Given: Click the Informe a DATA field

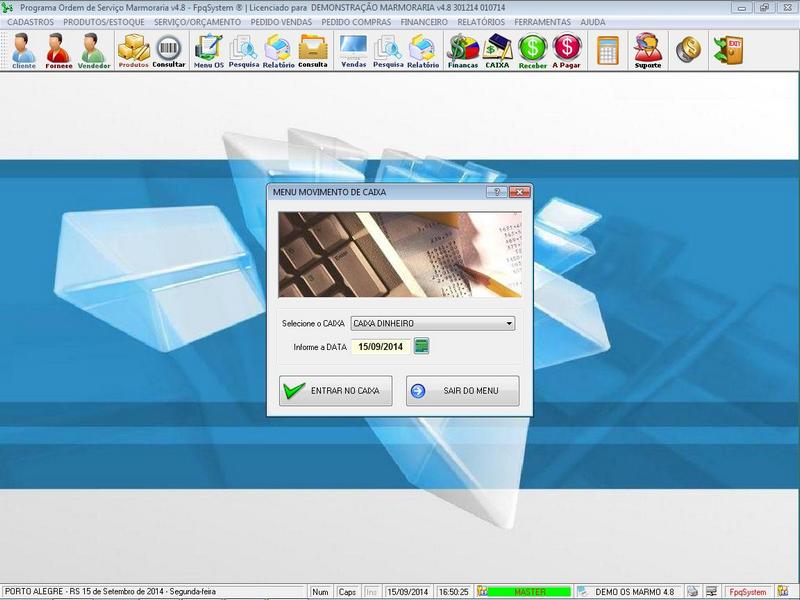Looking at the screenshot, I should tap(379, 346).
